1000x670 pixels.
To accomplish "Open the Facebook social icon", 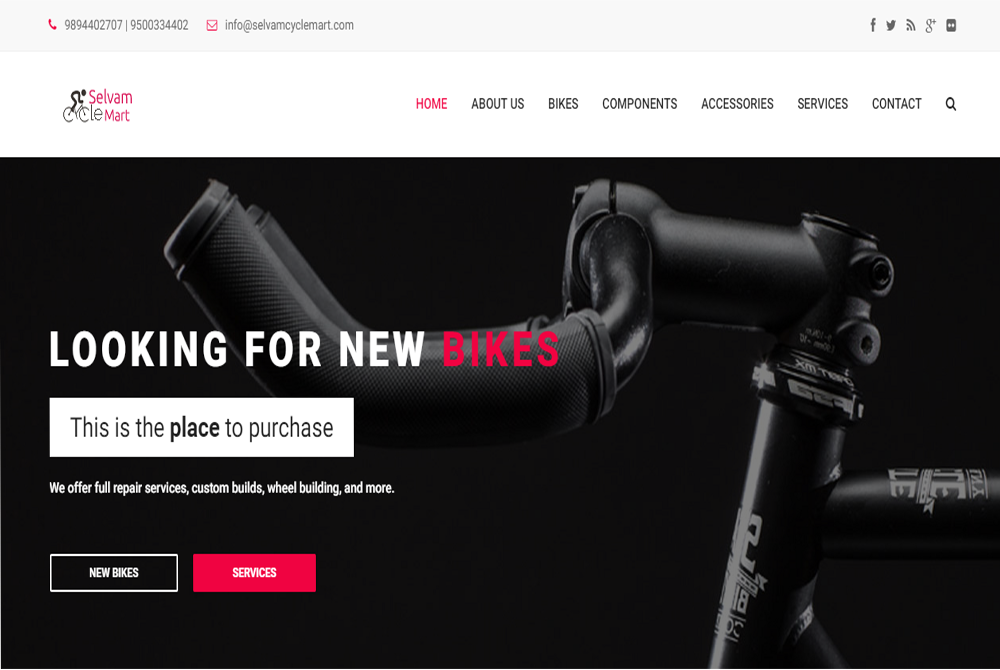I will 872,25.
